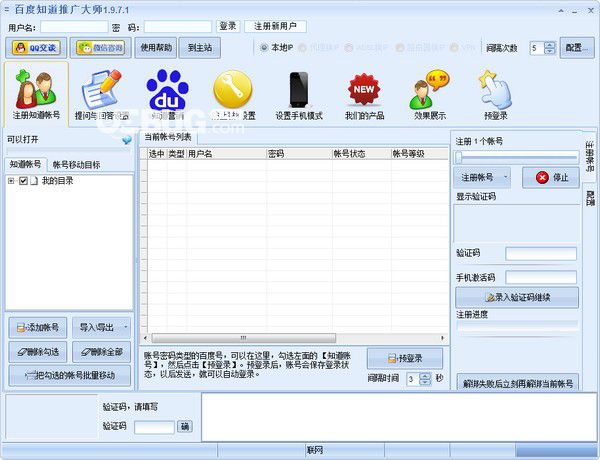This screenshot has width=600, height=460.
Task: Click the 注册进度 progress bar
Action: 517,326
